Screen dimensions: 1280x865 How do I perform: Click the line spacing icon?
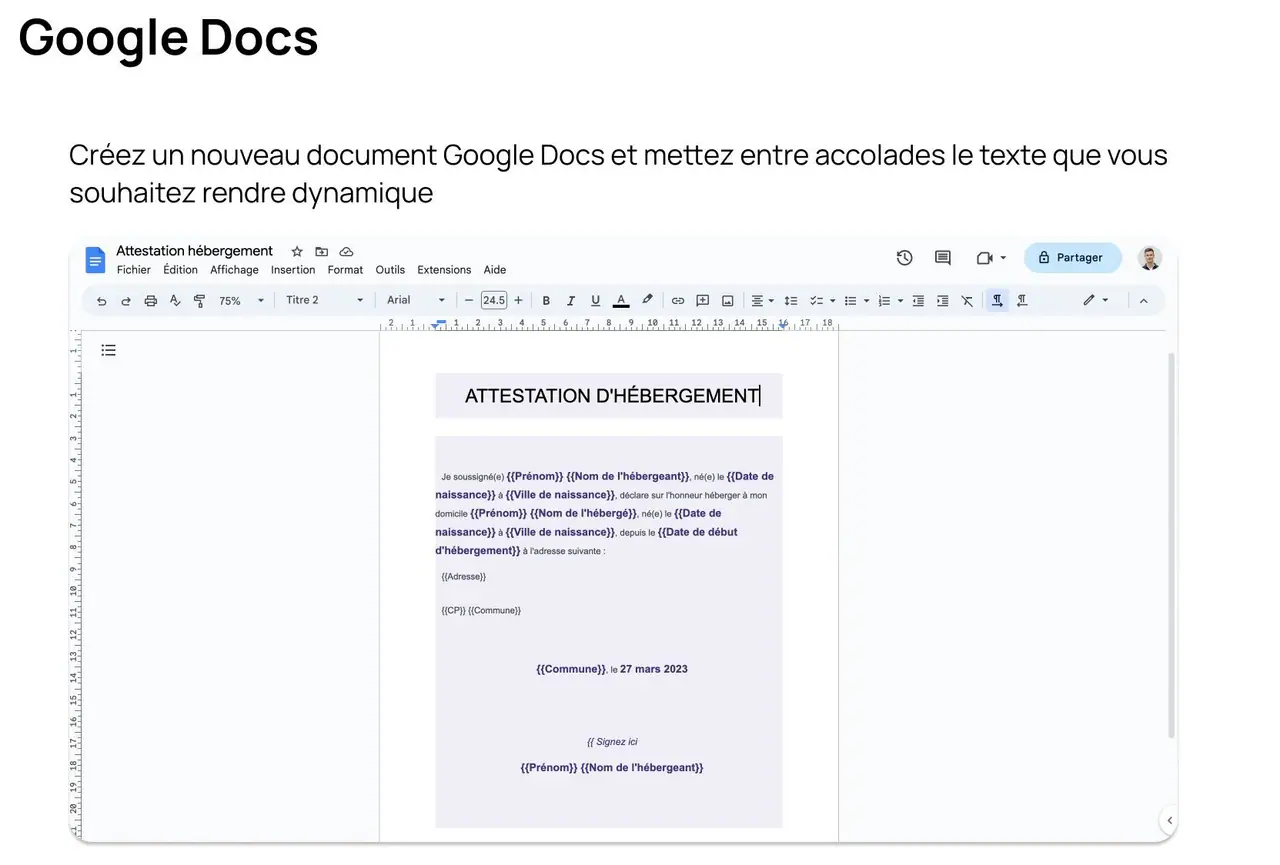(x=791, y=300)
